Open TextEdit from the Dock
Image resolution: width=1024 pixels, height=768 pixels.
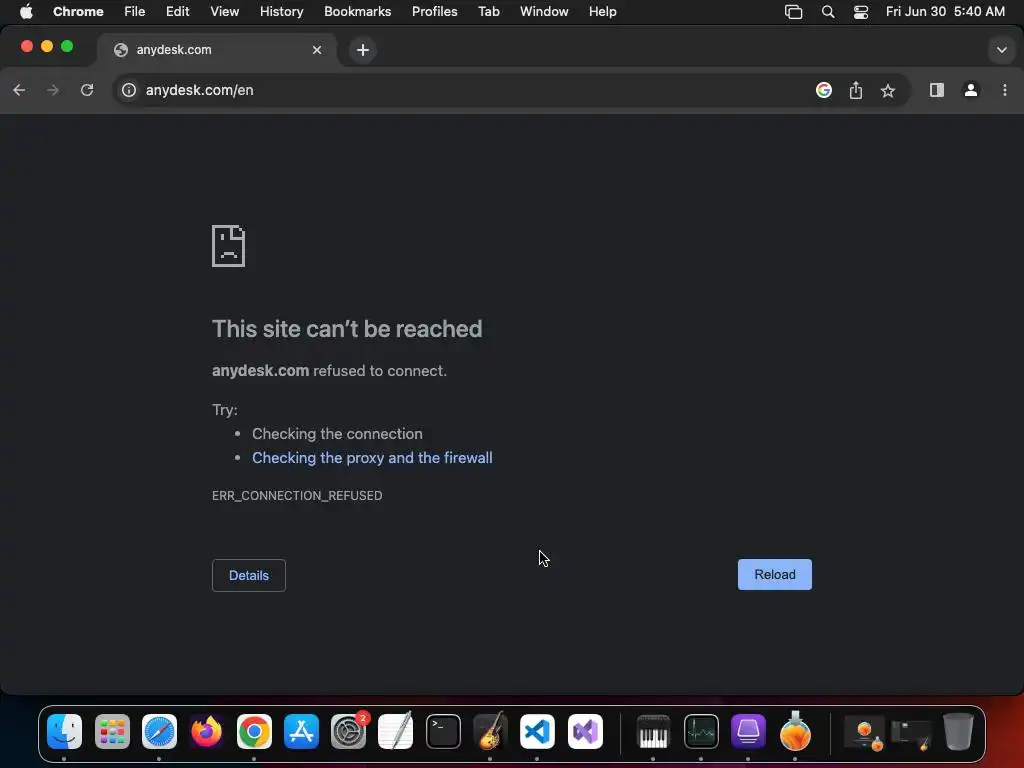(x=395, y=731)
